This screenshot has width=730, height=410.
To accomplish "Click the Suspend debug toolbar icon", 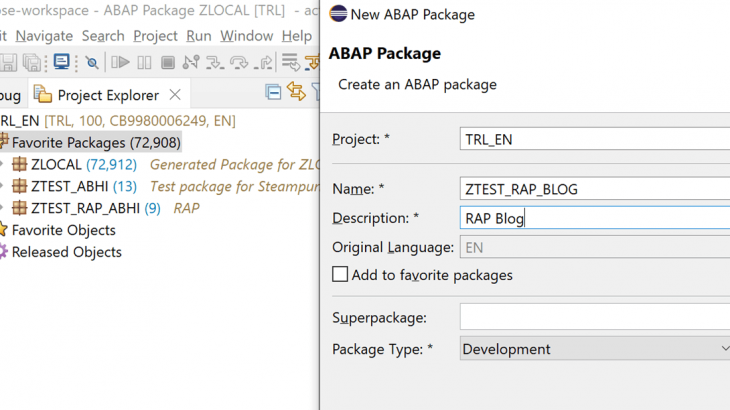I will 144,62.
